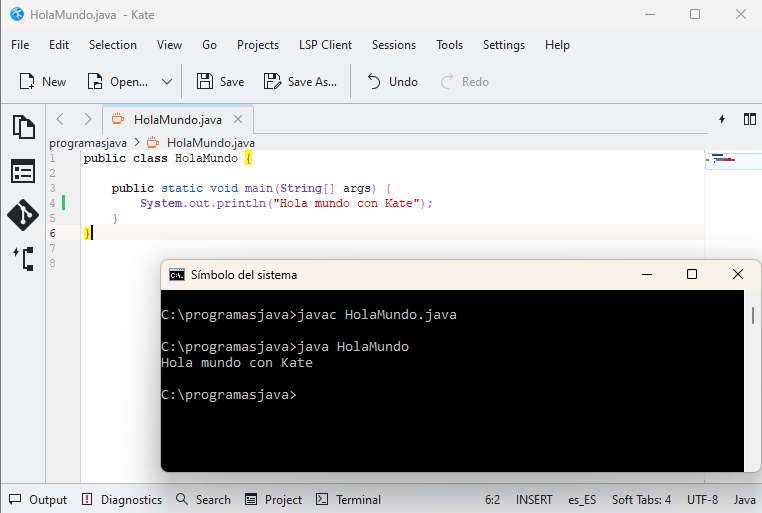Expand the Open recent files dropdown arrow
This screenshot has width=762, height=513.
tap(167, 82)
